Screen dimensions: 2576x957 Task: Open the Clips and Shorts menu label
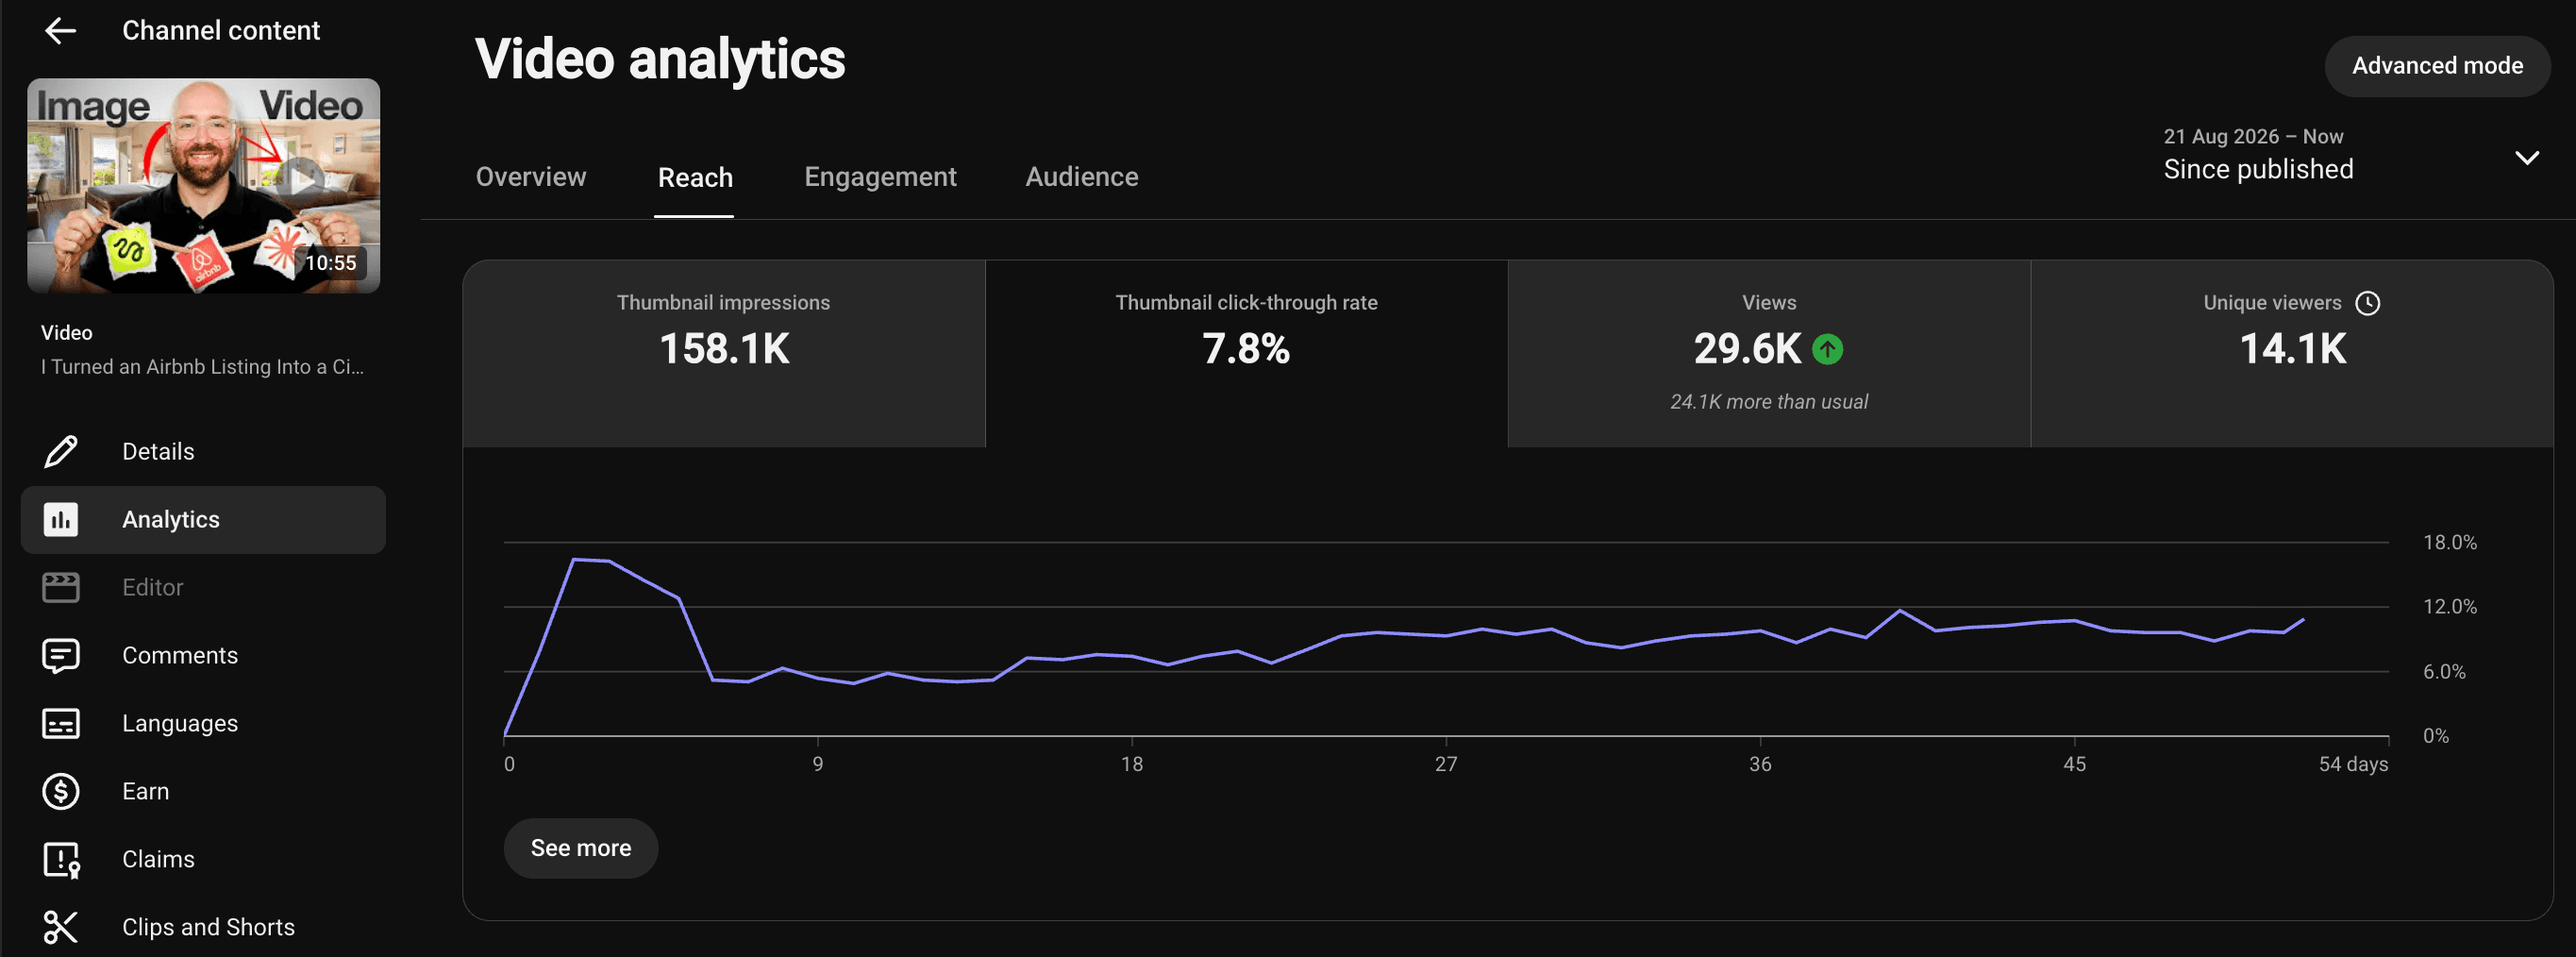(x=208, y=928)
